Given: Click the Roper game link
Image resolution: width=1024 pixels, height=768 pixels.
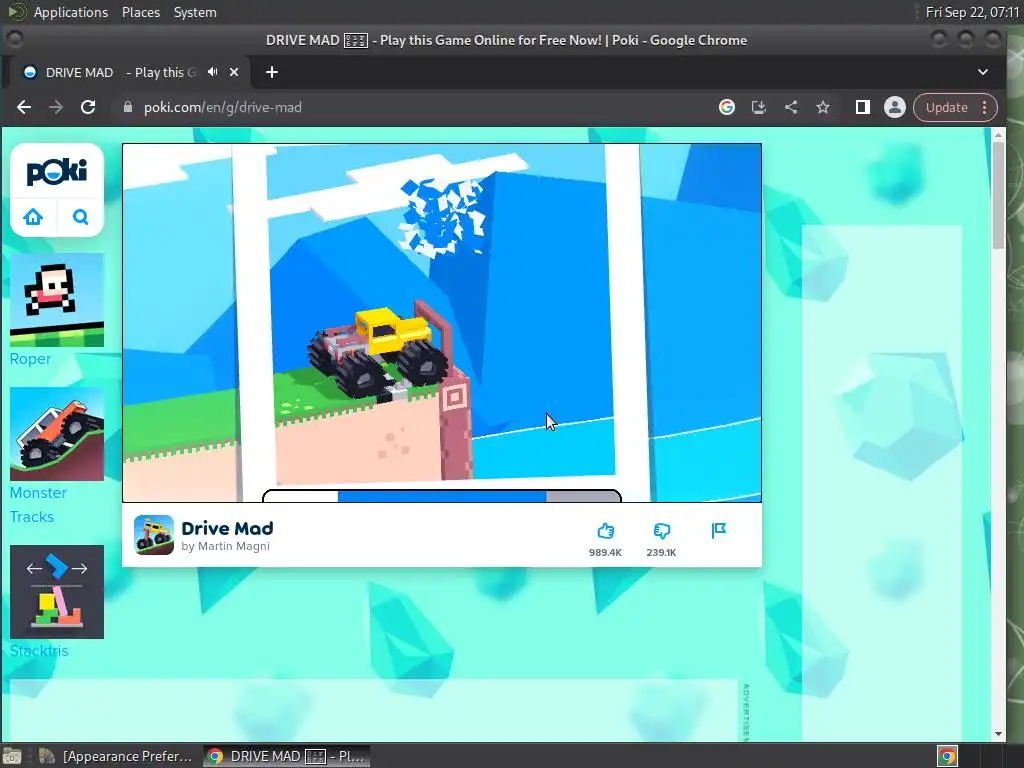Looking at the screenshot, I should pos(30,359).
